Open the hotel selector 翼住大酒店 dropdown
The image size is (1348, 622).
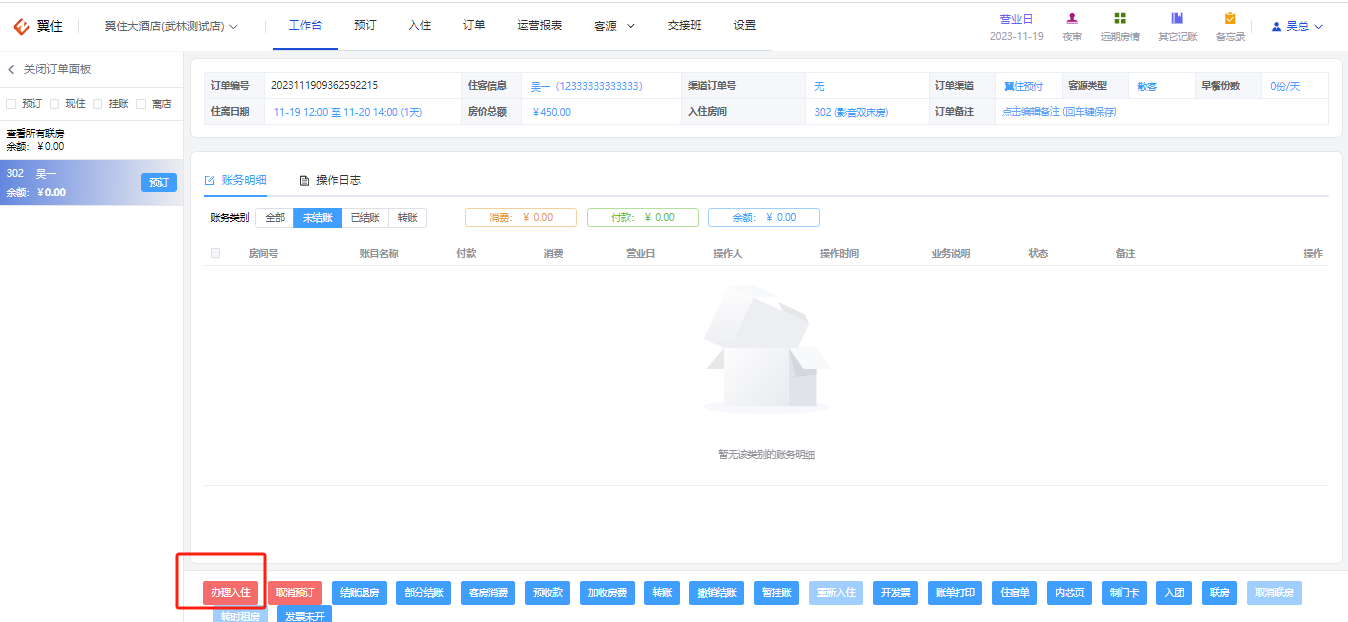(171, 26)
